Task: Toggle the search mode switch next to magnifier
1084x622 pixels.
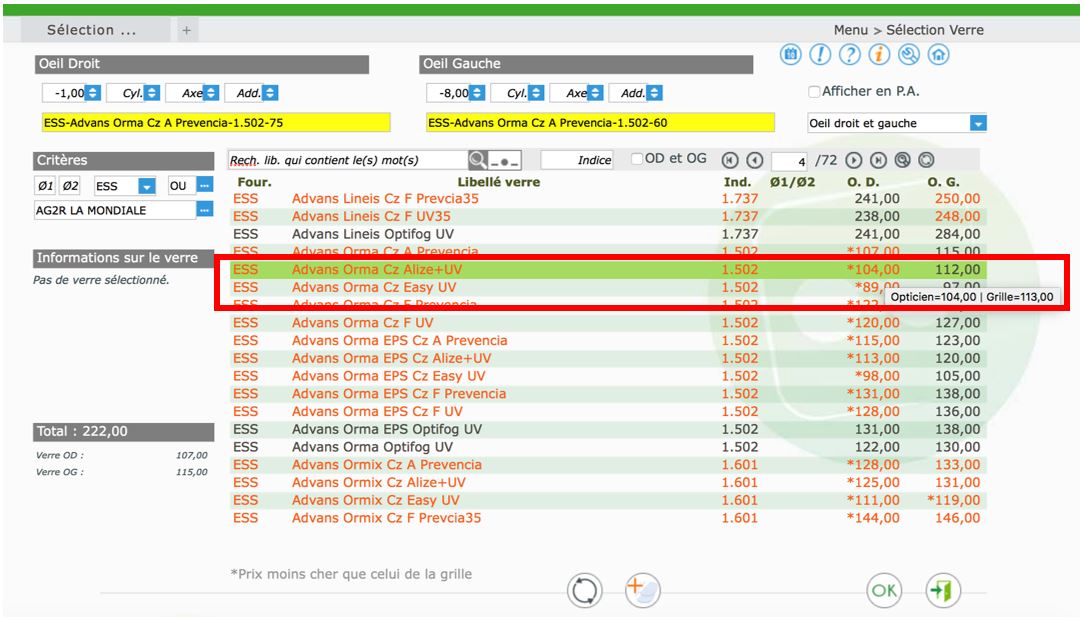Action: click(x=505, y=161)
